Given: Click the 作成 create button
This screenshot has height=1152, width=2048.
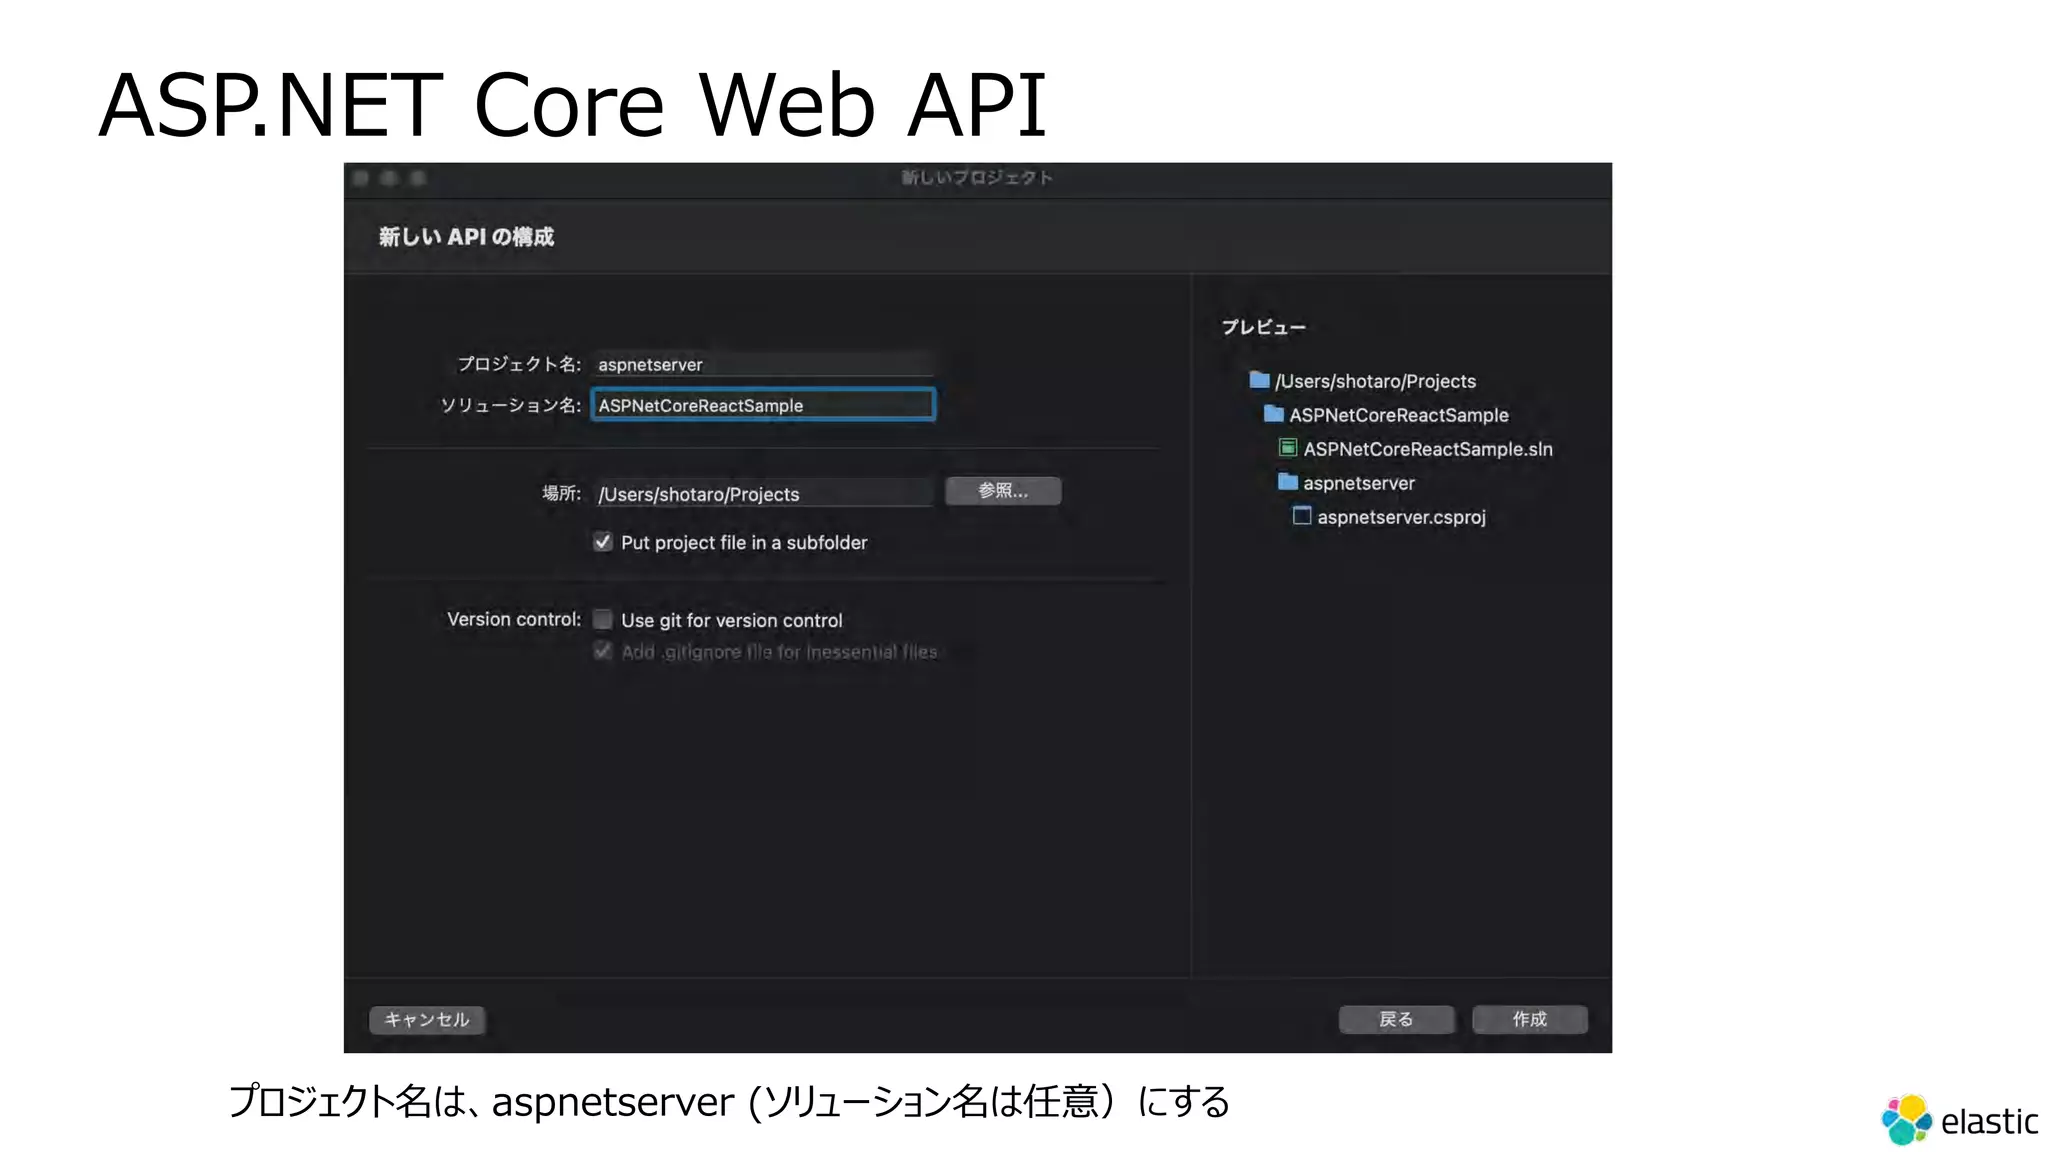Looking at the screenshot, I should (1530, 1019).
